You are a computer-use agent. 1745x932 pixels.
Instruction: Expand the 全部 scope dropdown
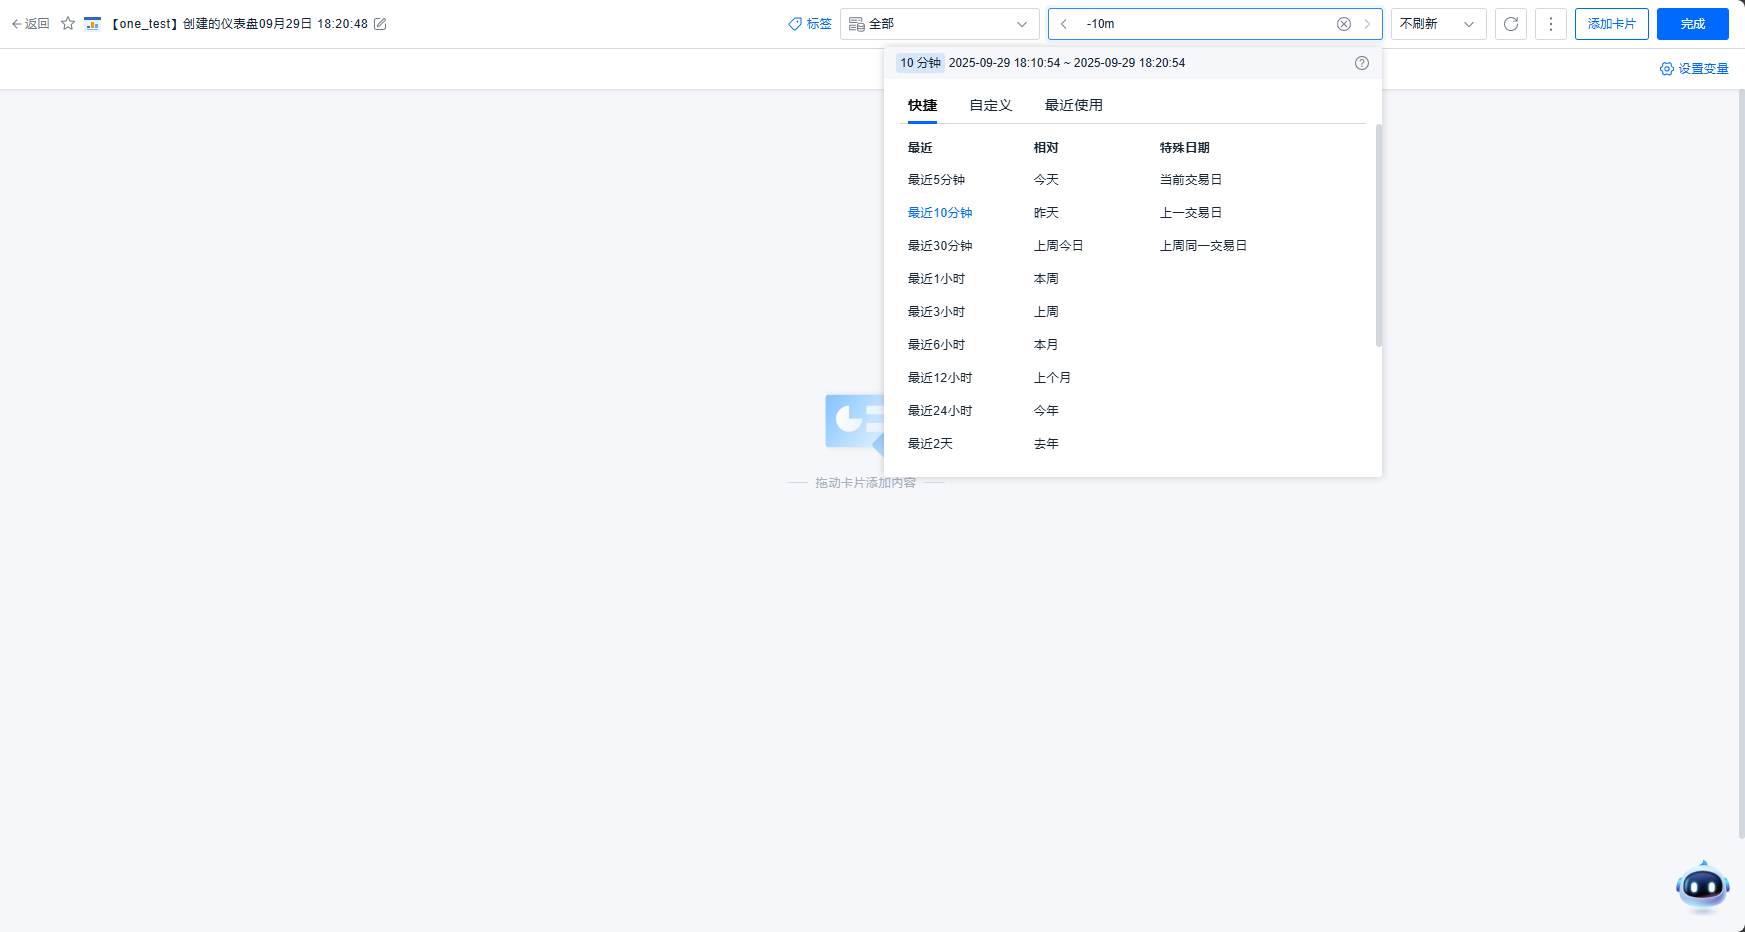939,24
